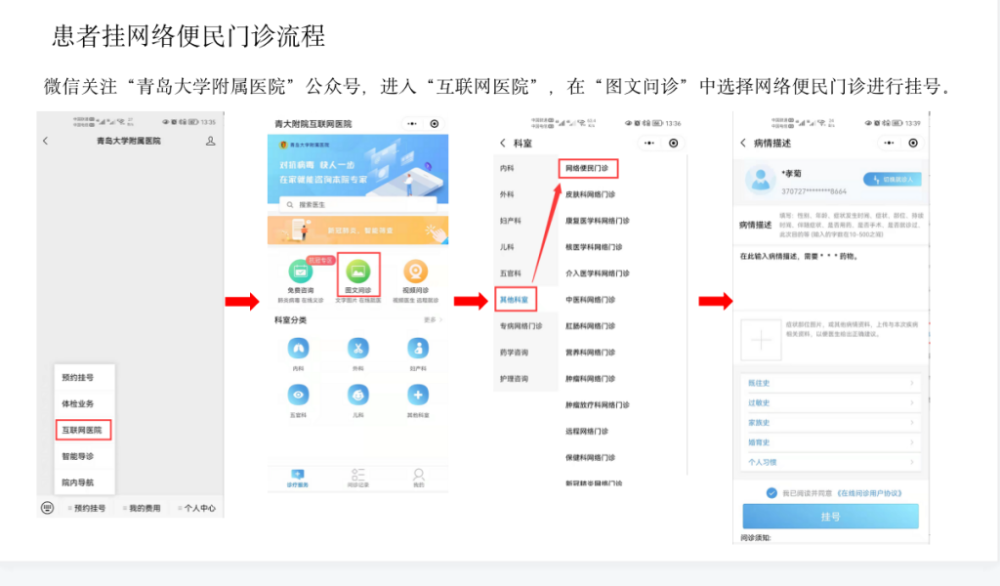Open the profile icon on 青岛大学附属医院 page

(x=210, y=141)
